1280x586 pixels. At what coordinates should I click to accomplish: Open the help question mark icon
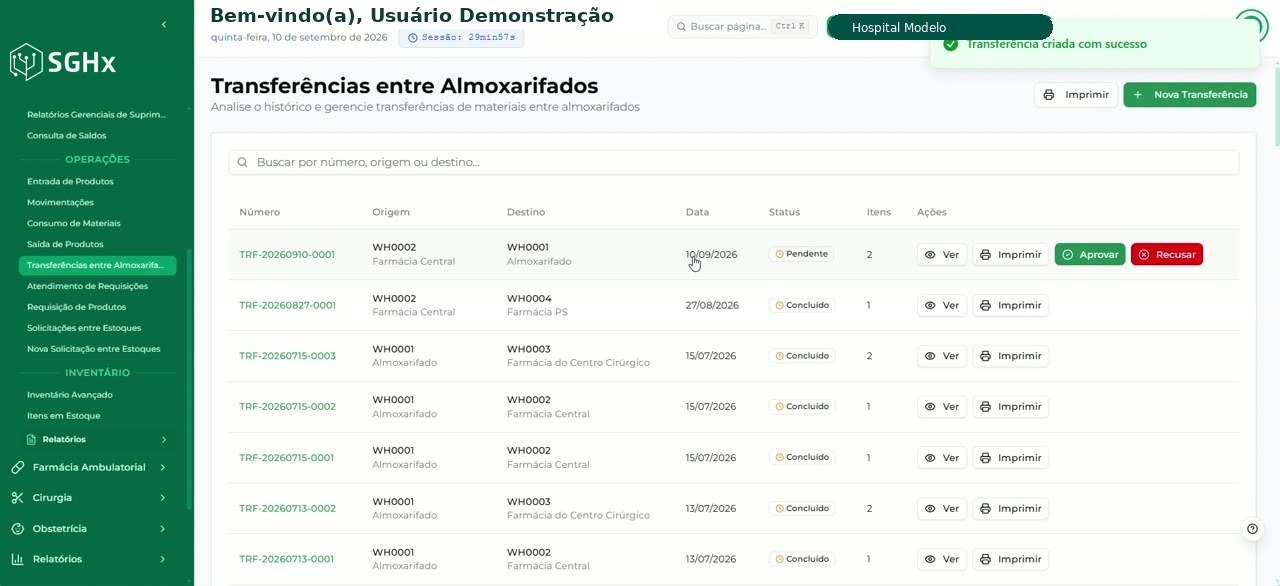[1252, 529]
